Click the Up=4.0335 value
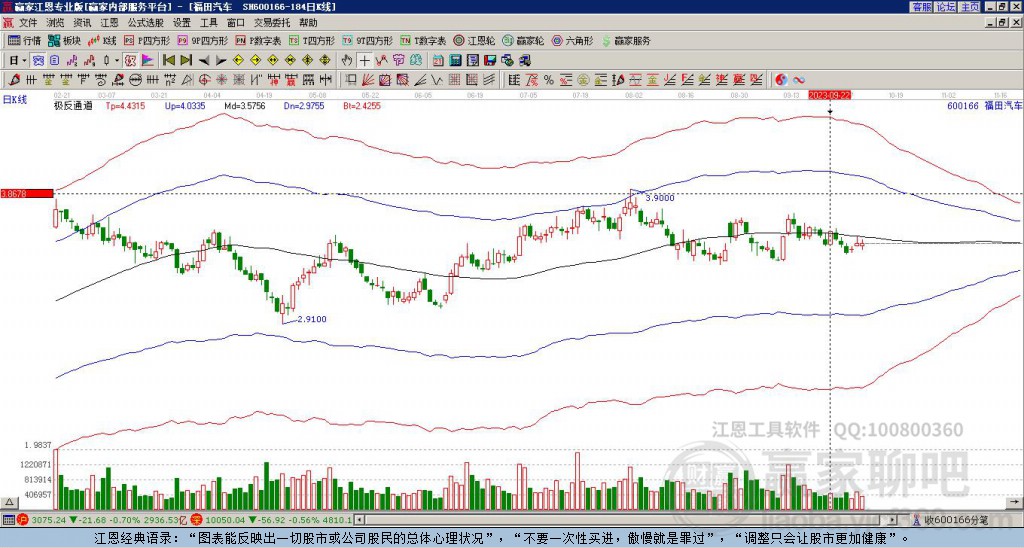Viewport: 1024px width, 548px height. click(185, 106)
